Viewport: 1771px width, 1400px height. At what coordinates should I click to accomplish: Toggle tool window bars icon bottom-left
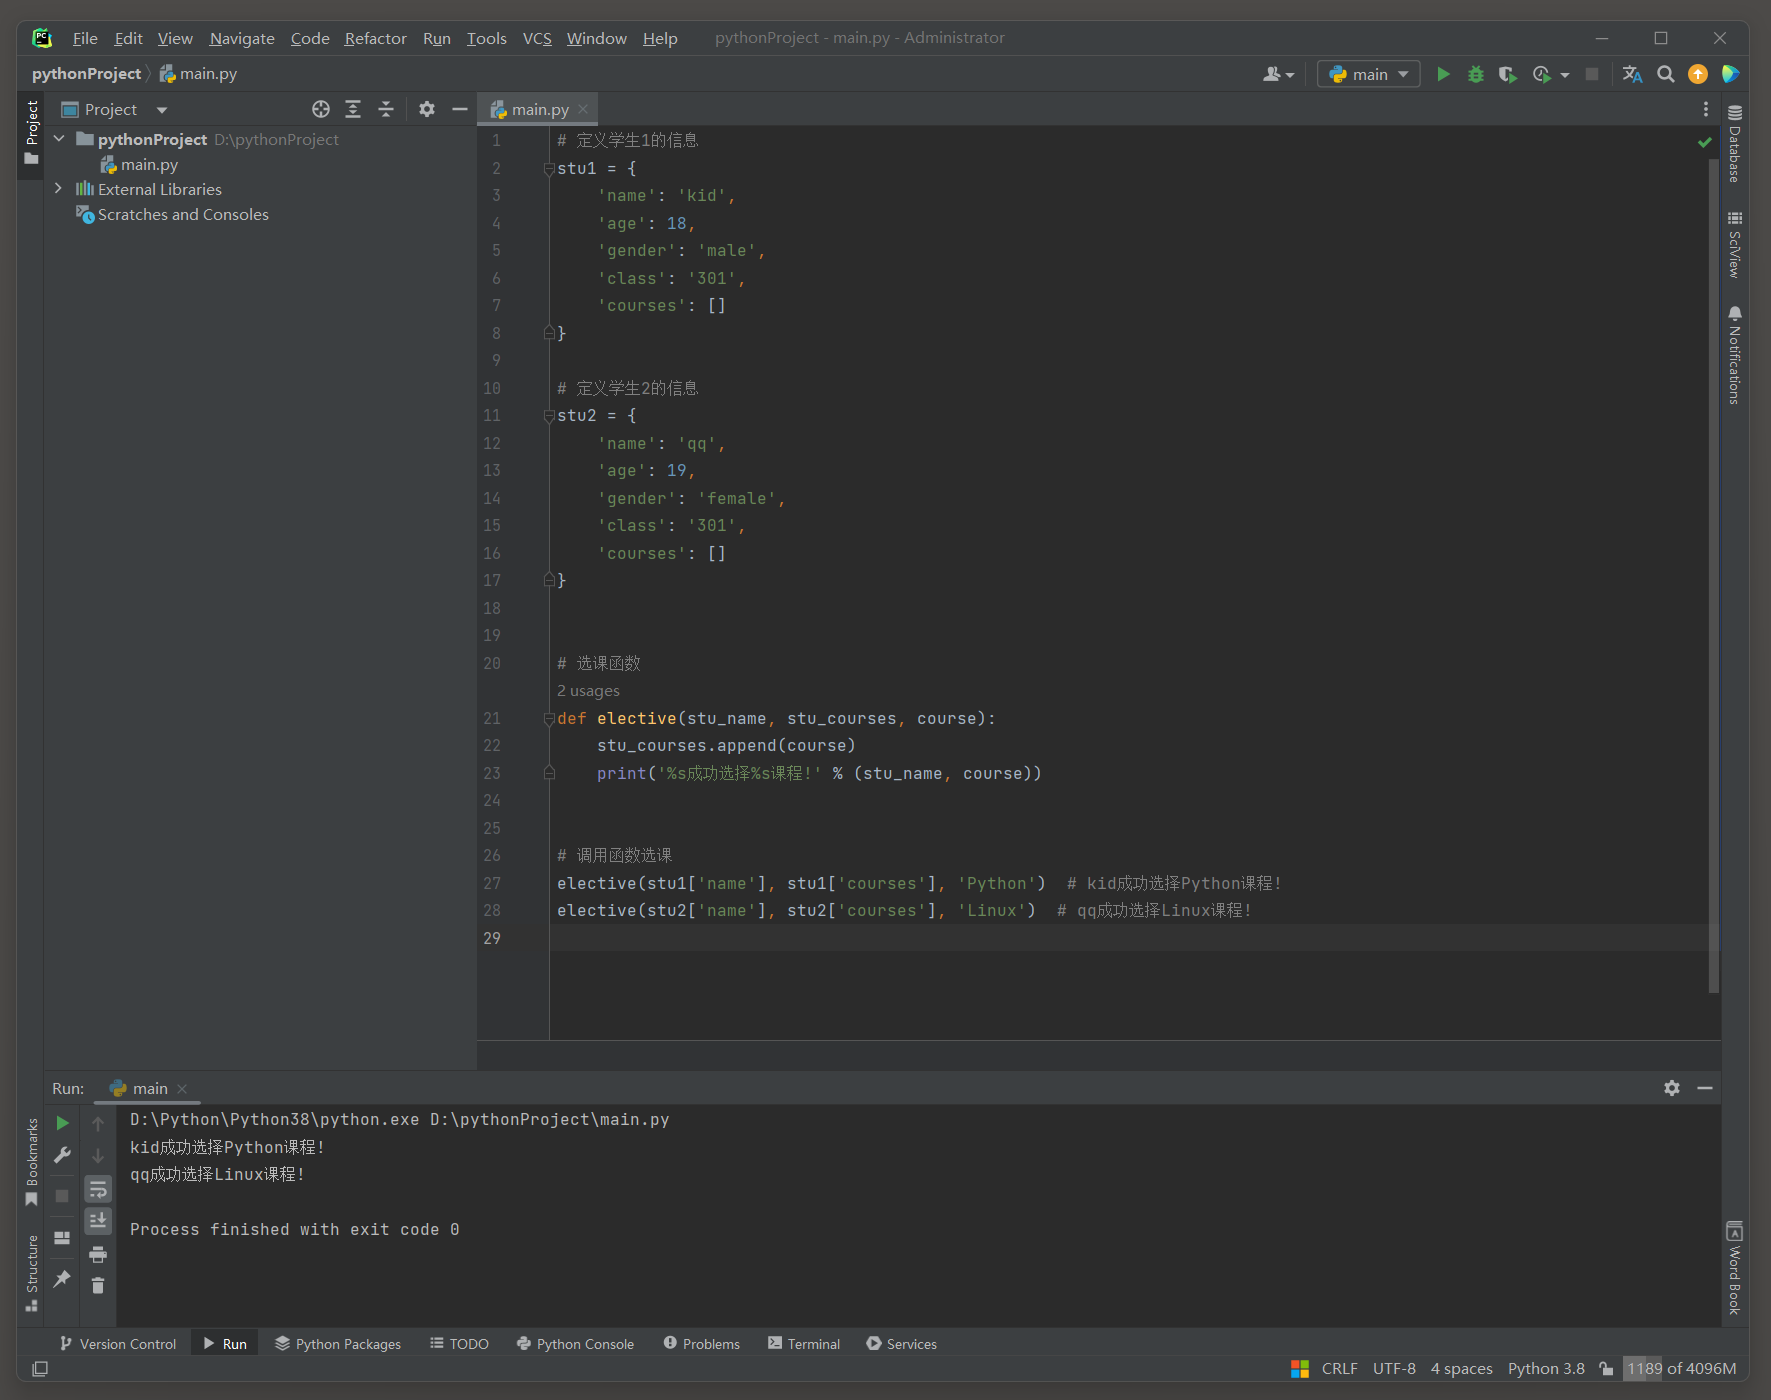(40, 1368)
